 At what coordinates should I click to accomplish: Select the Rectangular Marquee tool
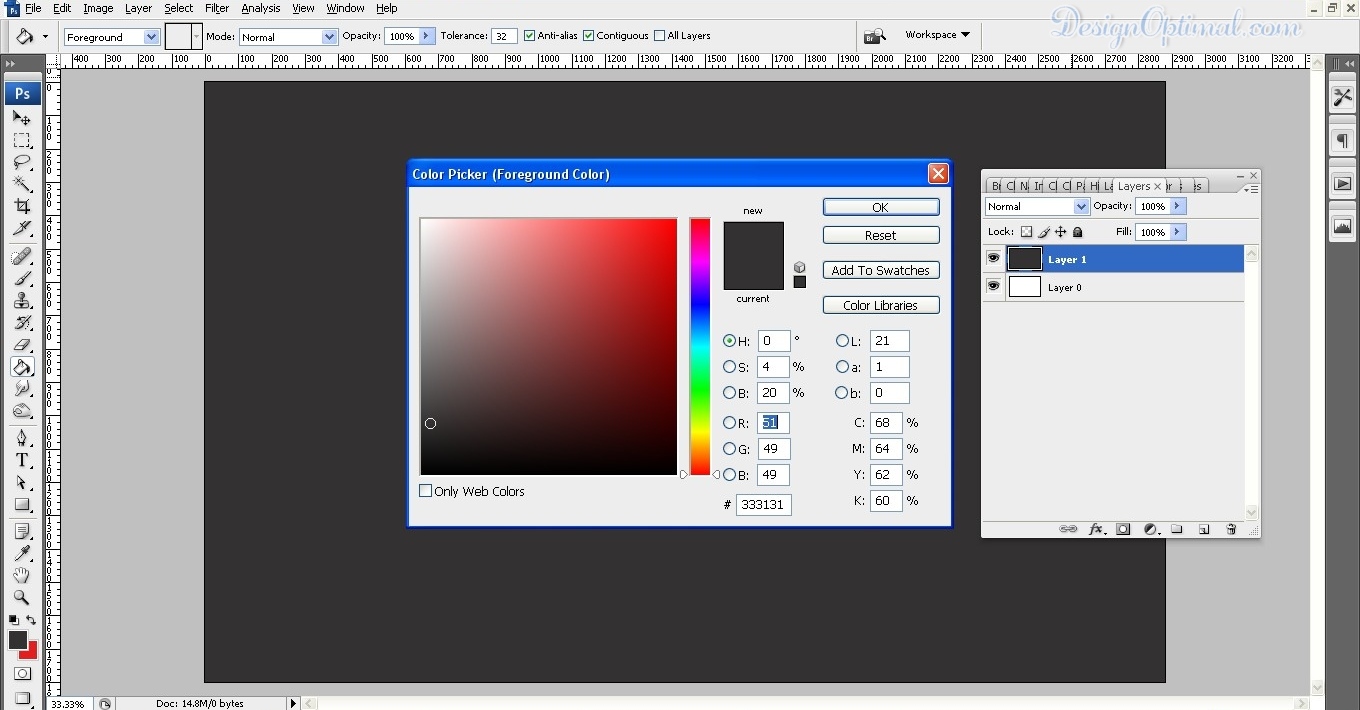click(22, 140)
